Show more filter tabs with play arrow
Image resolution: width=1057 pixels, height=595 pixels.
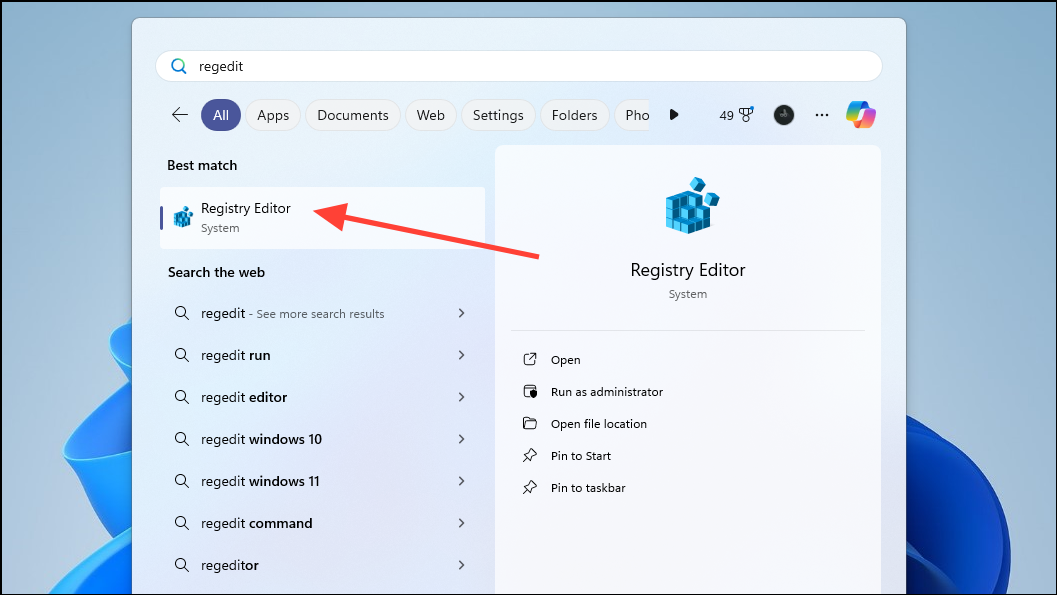[673, 115]
